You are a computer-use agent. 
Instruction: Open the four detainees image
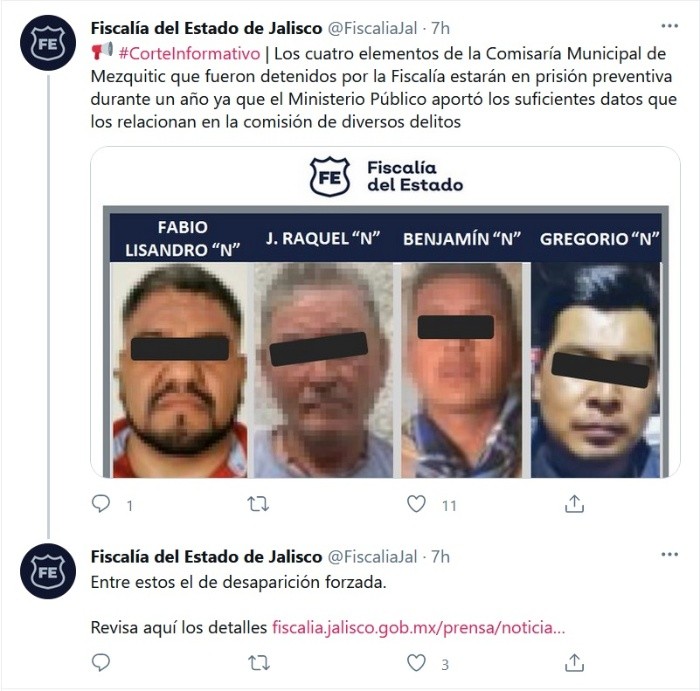pos(385,312)
